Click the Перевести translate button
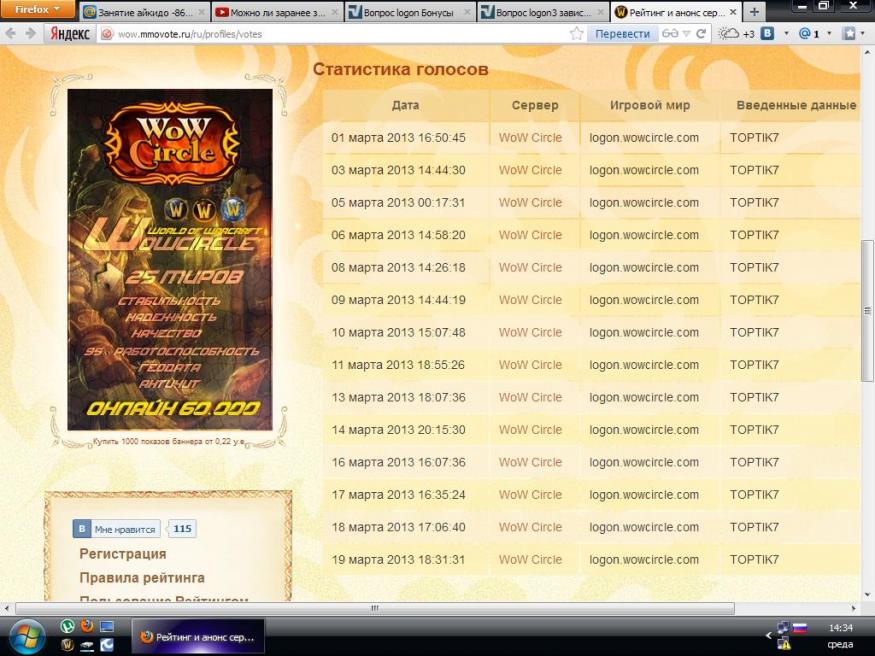Screen dimensions: 875x656 click(621, 33)
